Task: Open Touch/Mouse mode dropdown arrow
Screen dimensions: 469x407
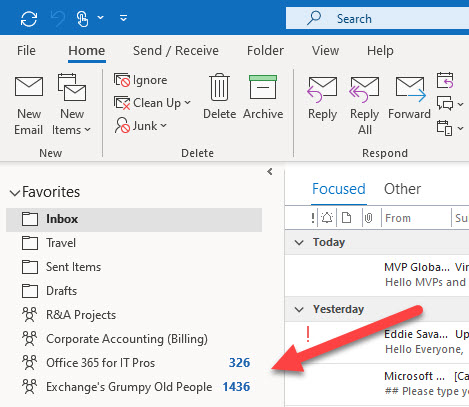Action: pos(100,18)
